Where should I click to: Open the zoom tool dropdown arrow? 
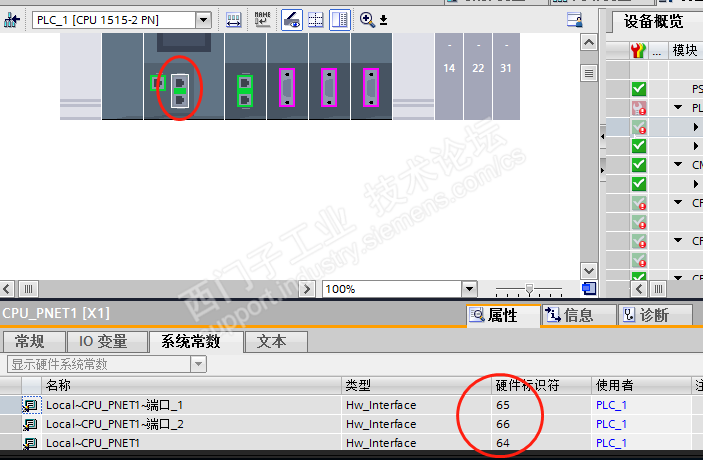coord(384,20)
